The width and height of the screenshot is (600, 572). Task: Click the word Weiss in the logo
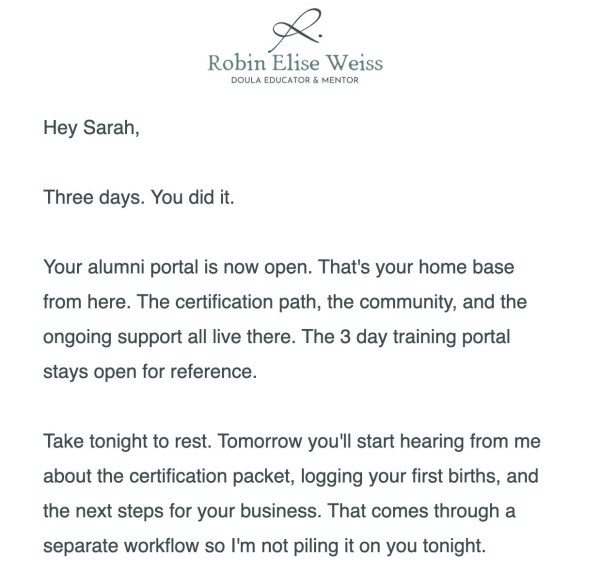point(354,63)
